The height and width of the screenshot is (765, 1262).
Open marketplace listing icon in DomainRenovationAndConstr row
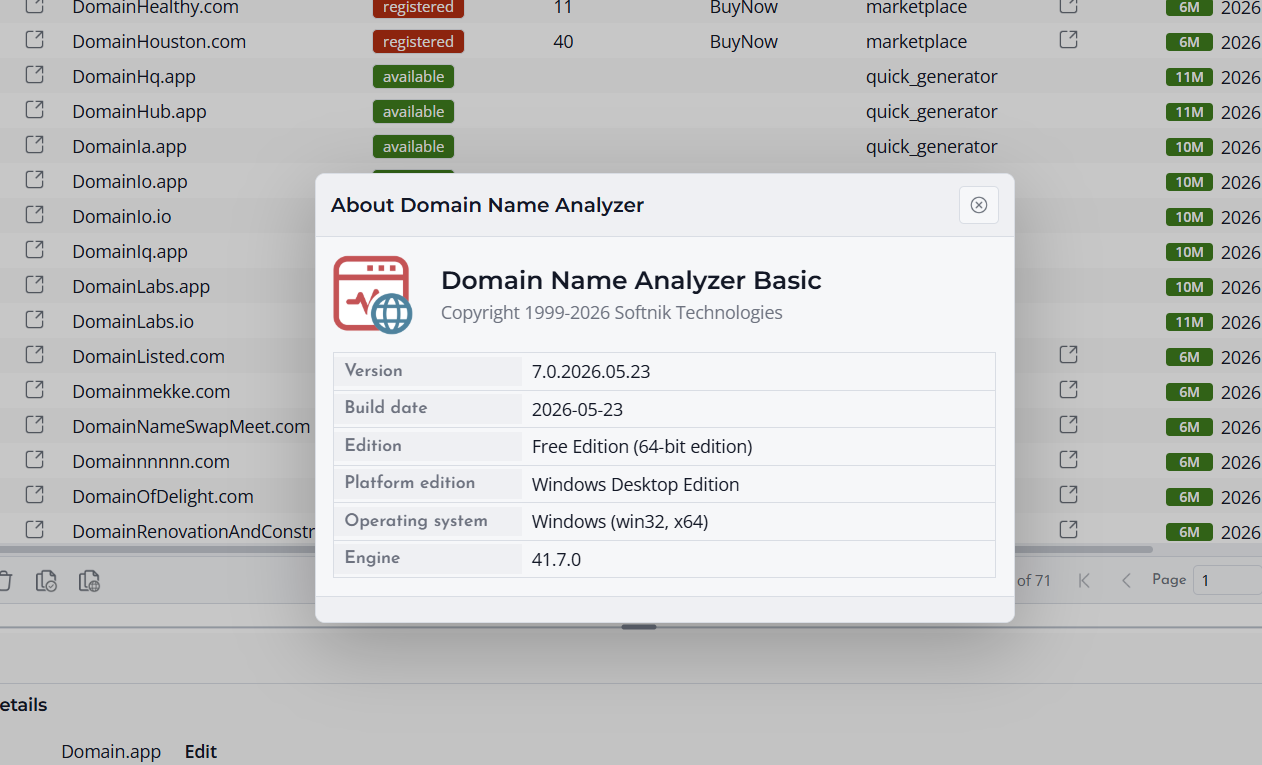(1068, 530)
